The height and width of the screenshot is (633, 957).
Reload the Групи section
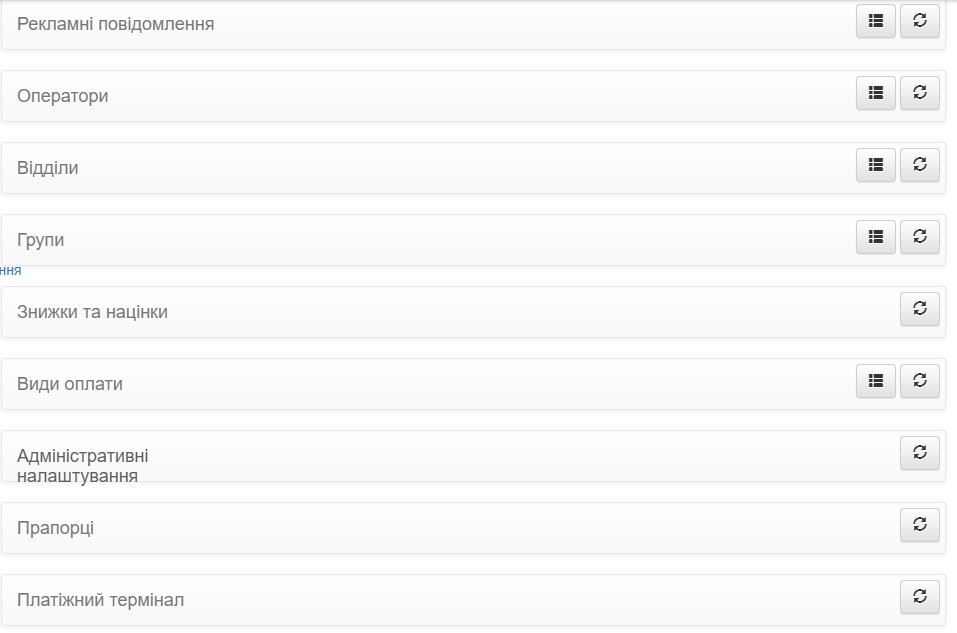click(920, 237)
